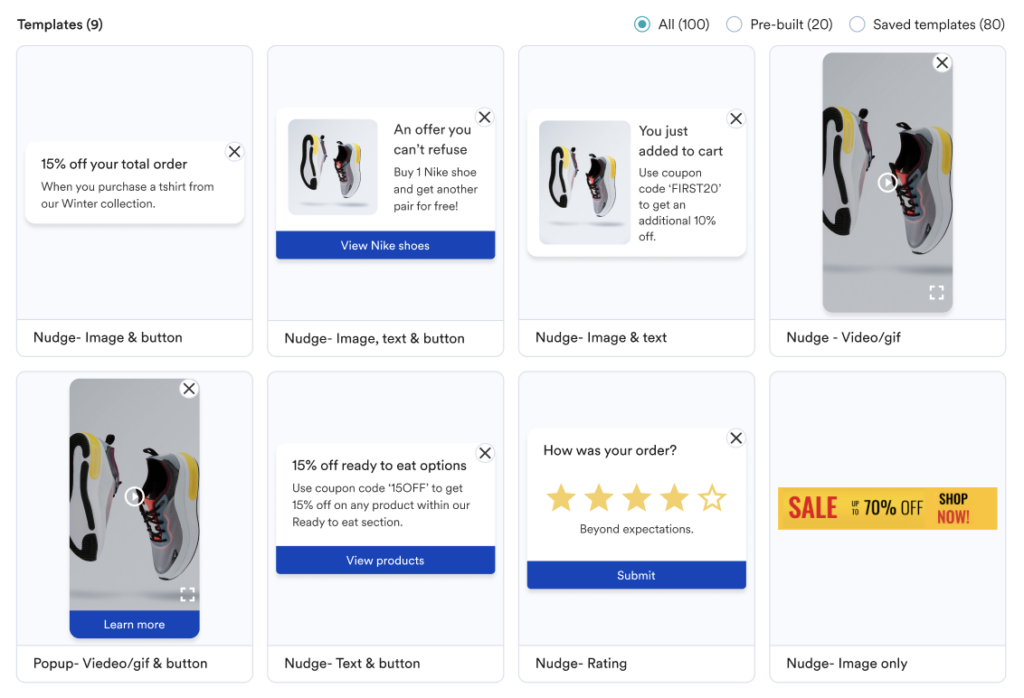Click the 'Learn more' button on the popup
Viewport: 1024px width, 698px height.
[x=134, y=625]
